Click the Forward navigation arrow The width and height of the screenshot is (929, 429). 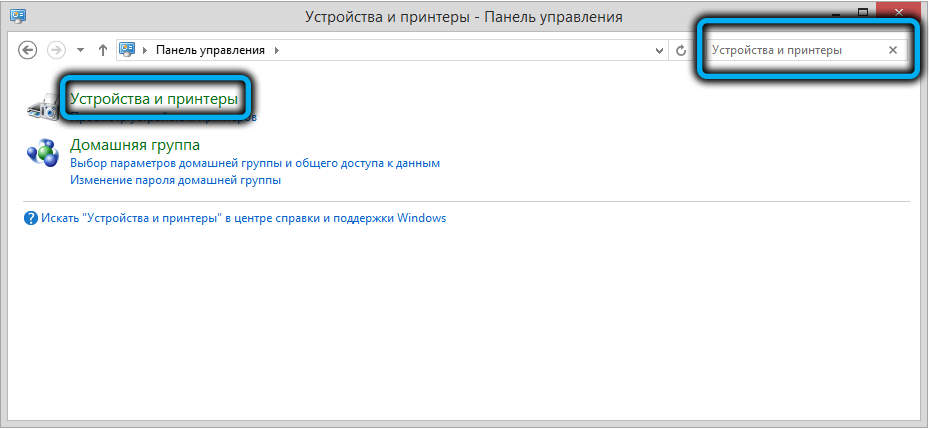[56, 50]
